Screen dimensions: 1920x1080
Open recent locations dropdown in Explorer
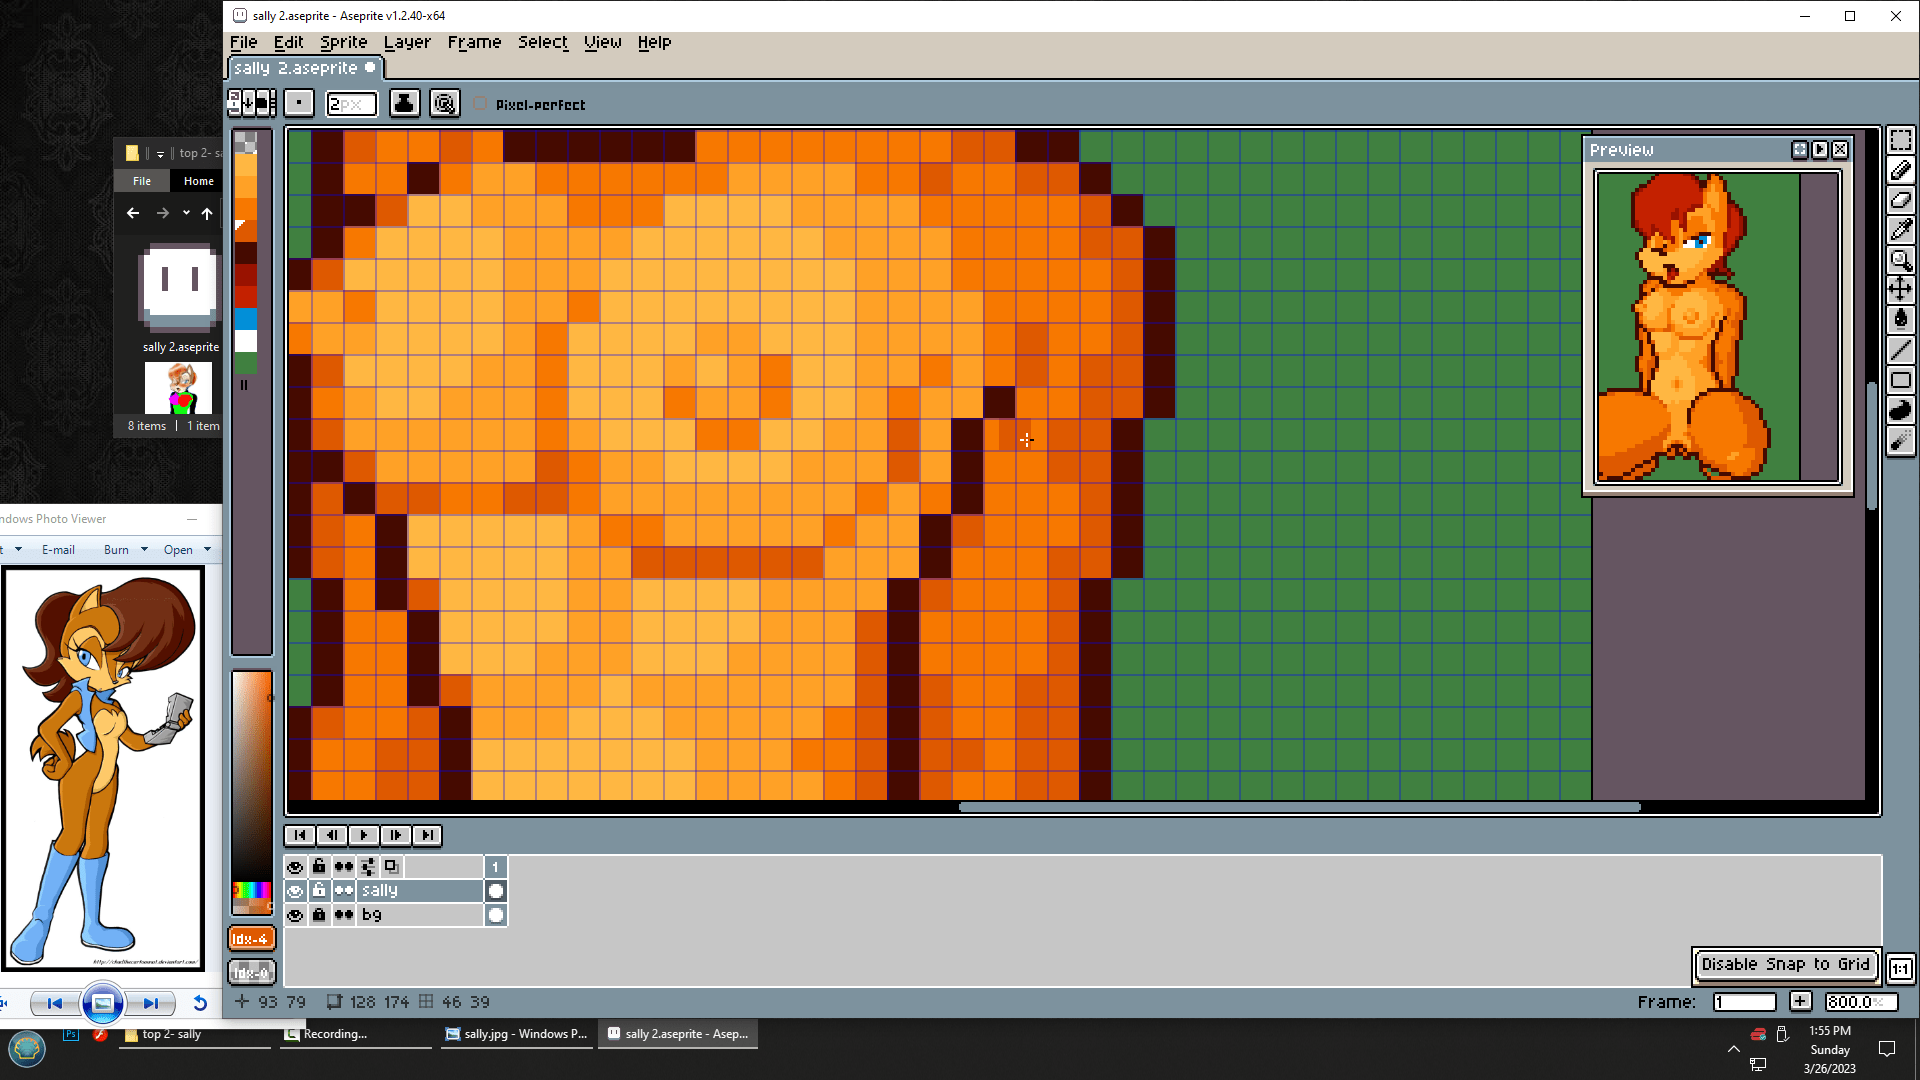pos(186,213)
